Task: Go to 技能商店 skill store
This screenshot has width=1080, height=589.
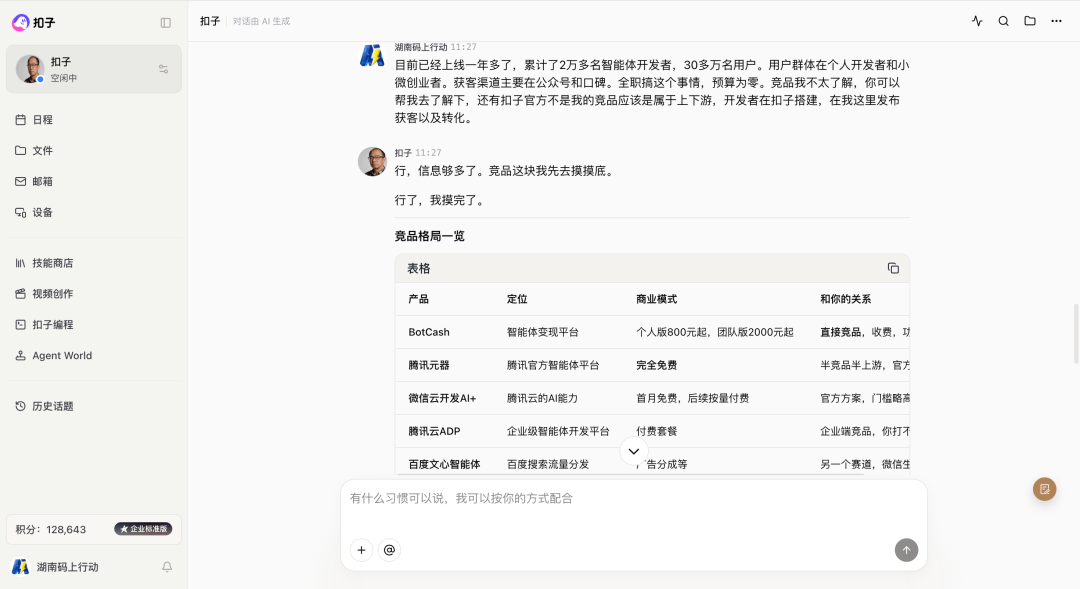Action: [x=94, y=263]
